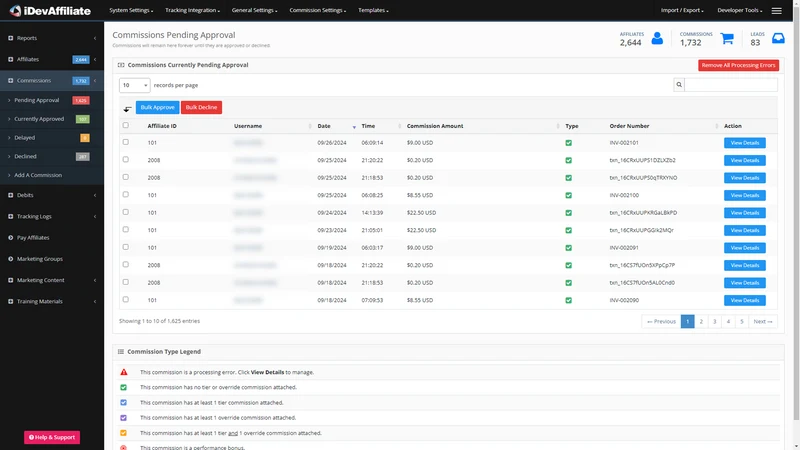
Task: Open the Commission Settings dropdown menu
Action: (x=317, y=10)
